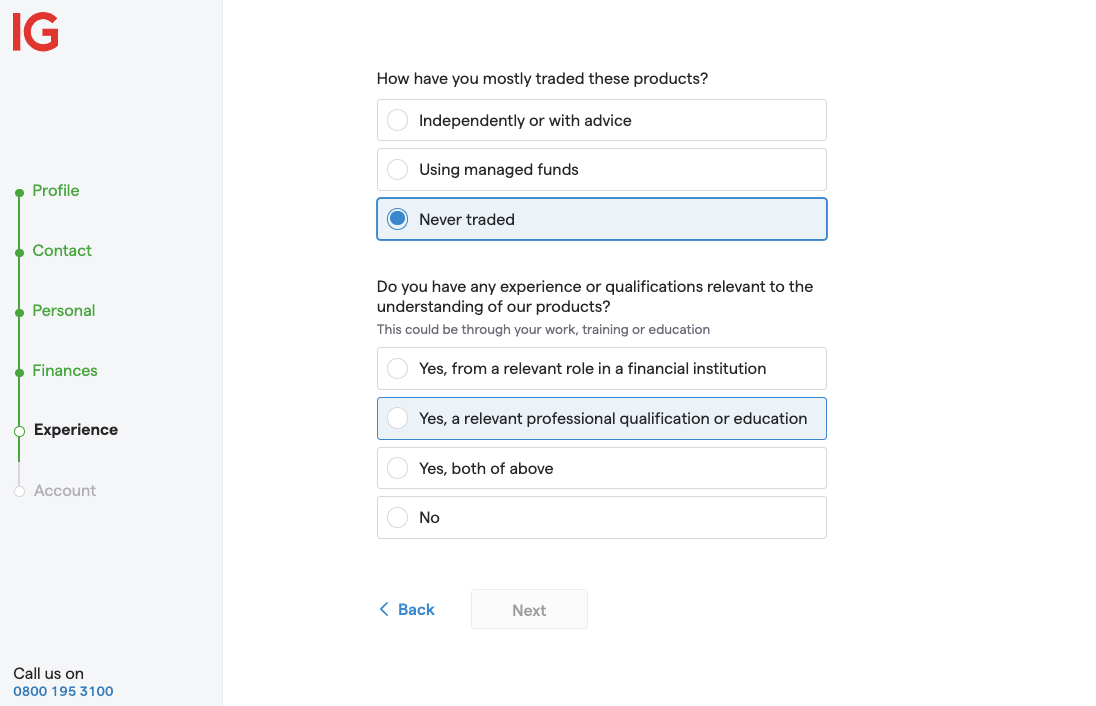Go to the Profile step
Viewport: 1096px width, 706px height.
pos(56,191)
